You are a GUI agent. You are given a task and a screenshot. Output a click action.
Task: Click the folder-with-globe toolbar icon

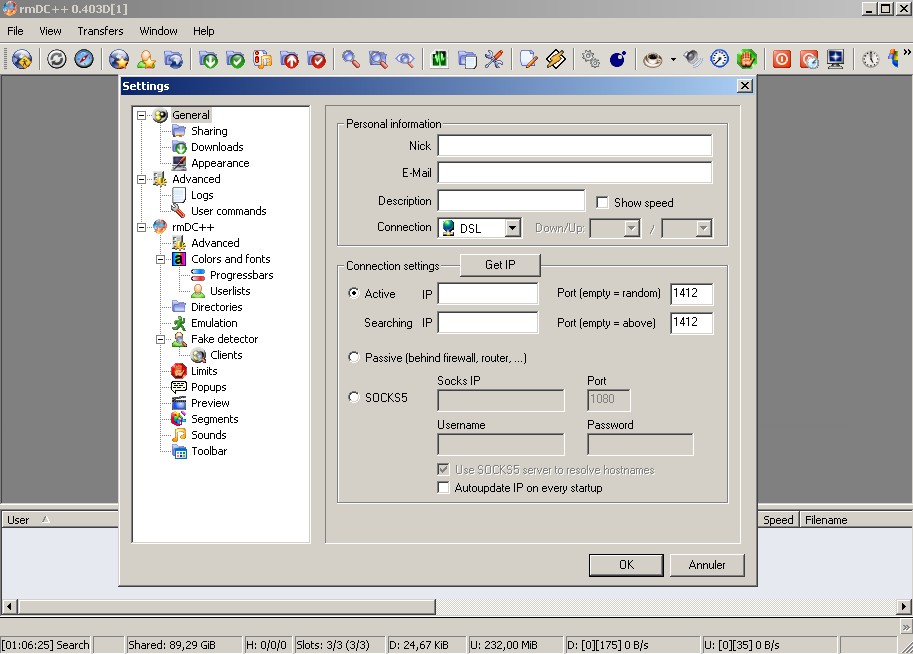pos(173,59)
